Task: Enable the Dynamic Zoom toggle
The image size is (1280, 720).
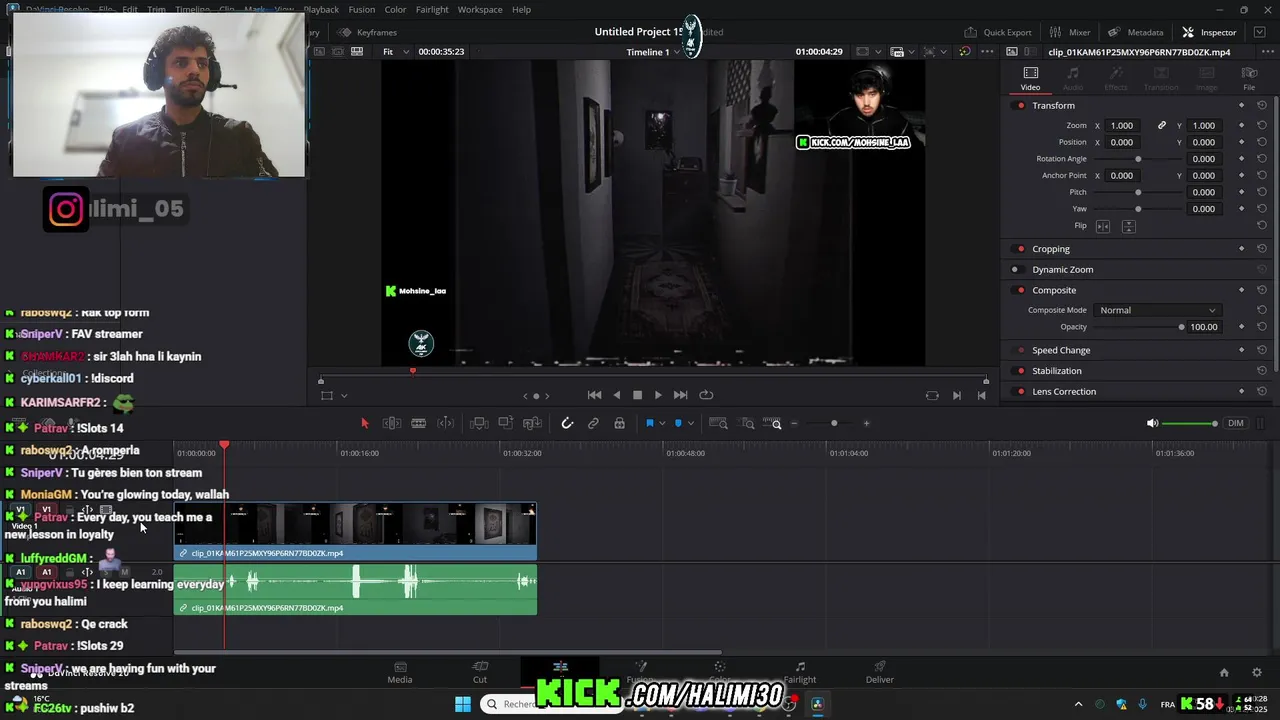Action: point(1015,269)
